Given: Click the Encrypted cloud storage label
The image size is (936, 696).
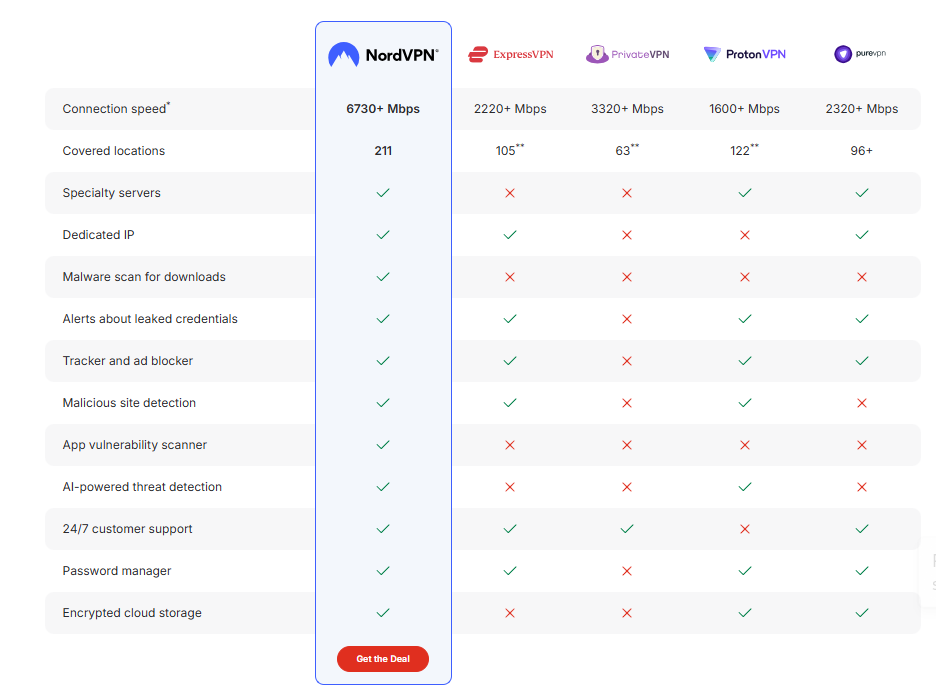Looking at the screenshot, I should (x=132, y=612).
